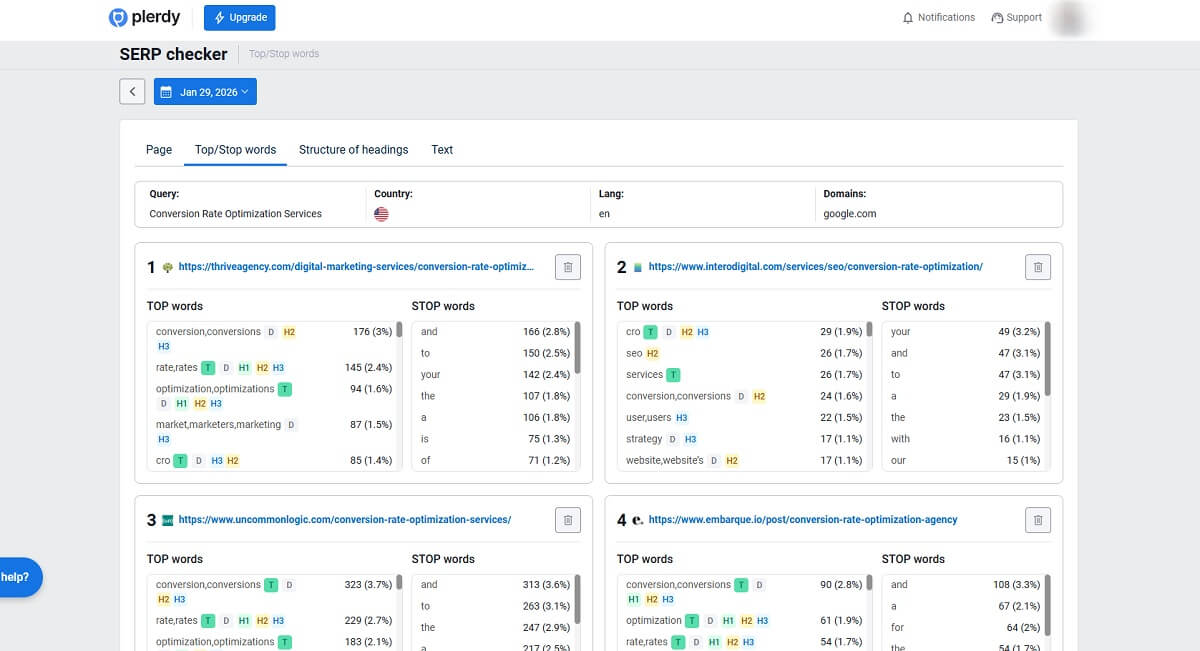Delete result 1 with trash icon
This screenshot has height=651, width=1200.
(x=568, y=267)
